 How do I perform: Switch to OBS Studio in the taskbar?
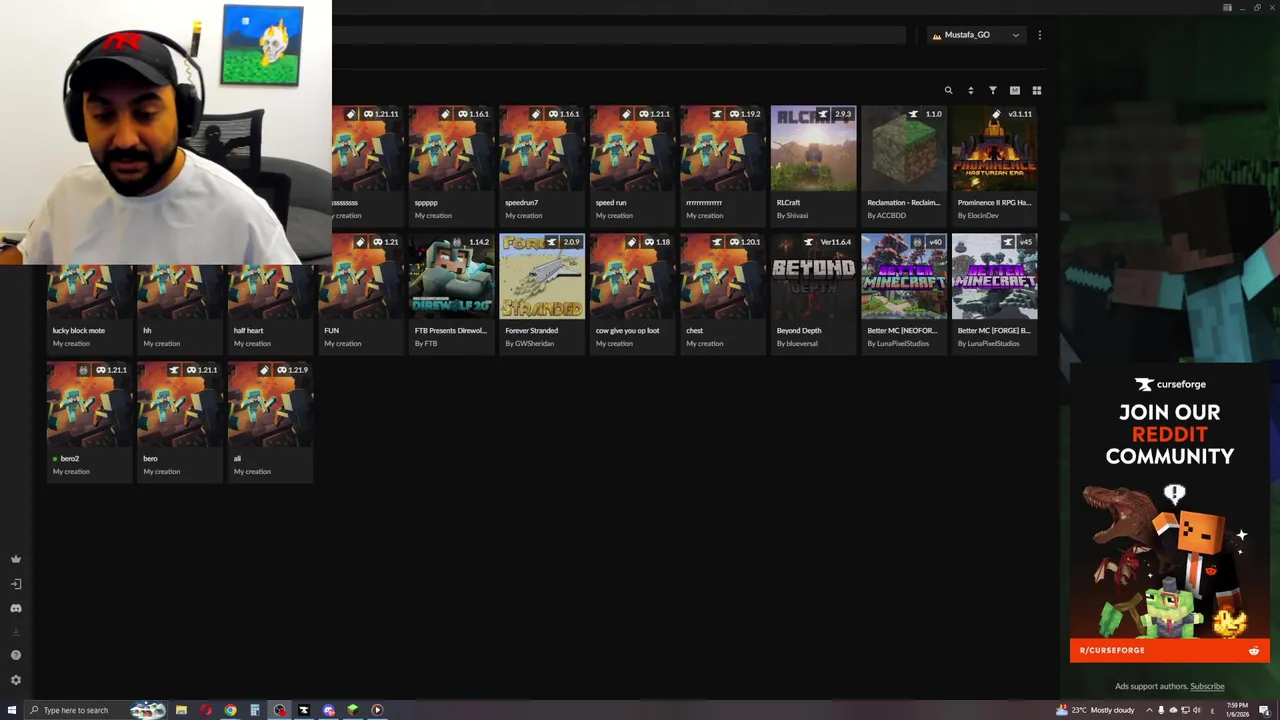tap(279, 710)
